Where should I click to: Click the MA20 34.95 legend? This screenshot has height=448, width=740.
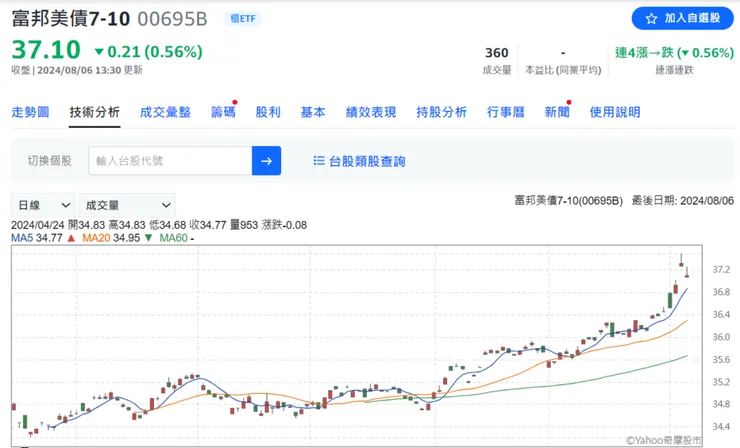(x=117, y=238)
